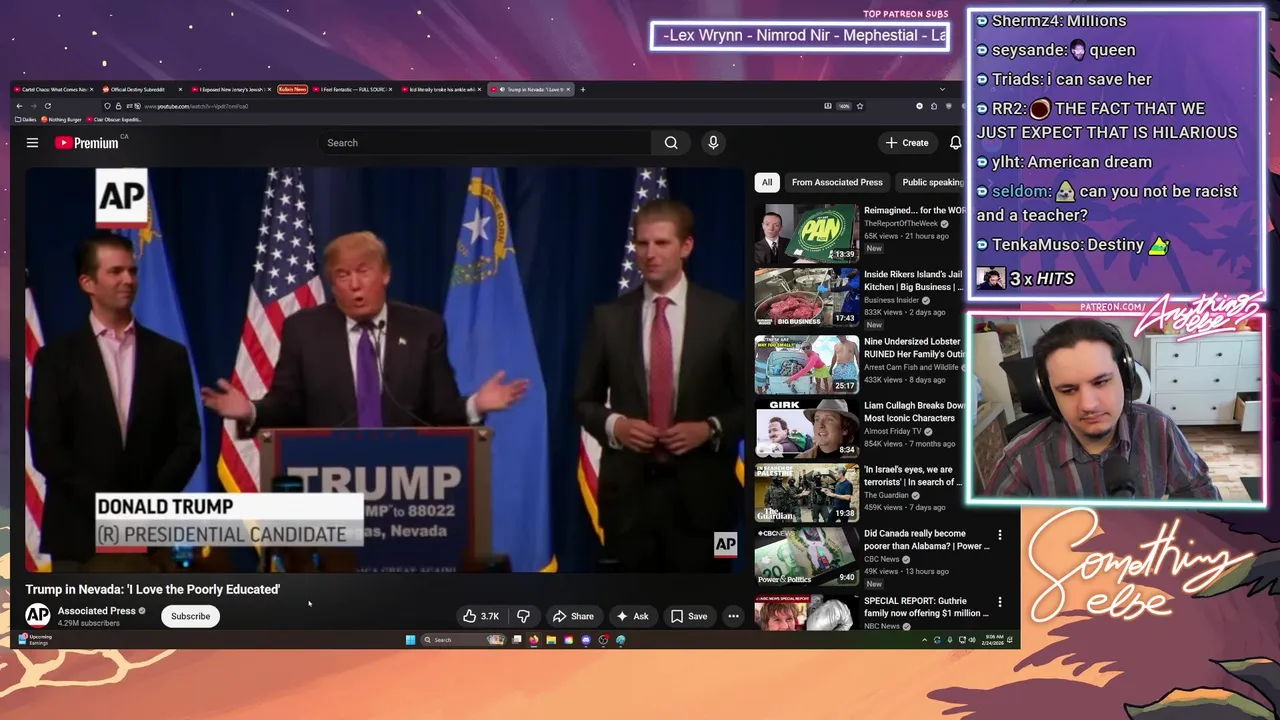The width and height of the screenshot is (1280, 720).
Task: Open 'In Israel's eyes, we are terrorists' thumbnail
Action: pyautogui.click(x=806, y=493)
